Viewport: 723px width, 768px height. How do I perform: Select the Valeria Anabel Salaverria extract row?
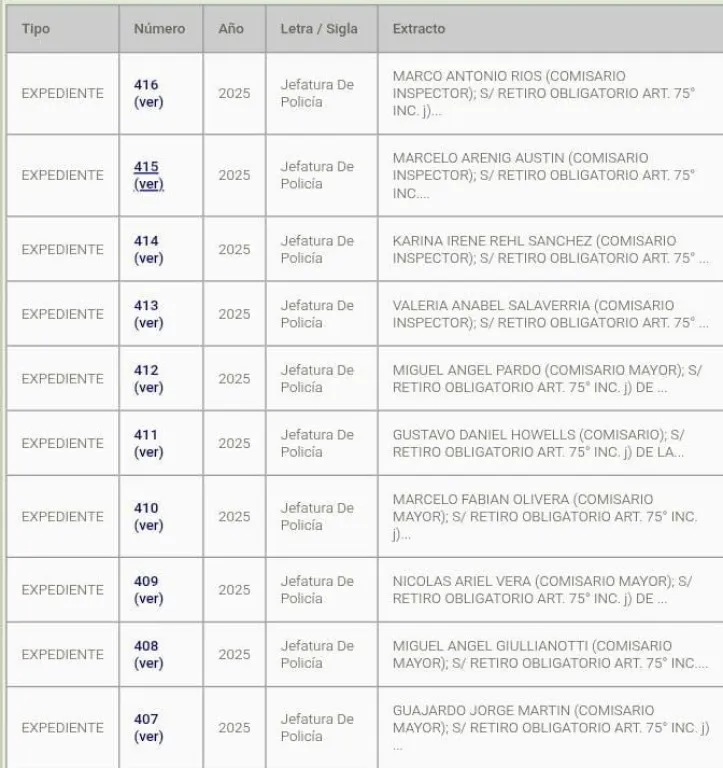[x=549, y=314]
